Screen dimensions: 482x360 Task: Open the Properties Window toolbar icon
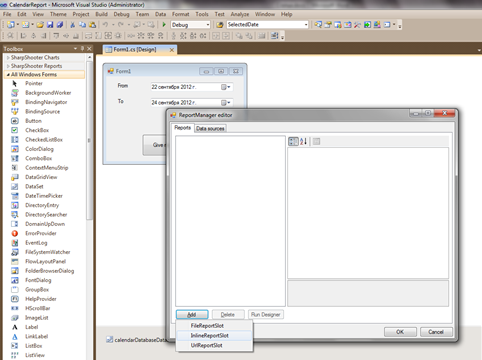(328, 25)
